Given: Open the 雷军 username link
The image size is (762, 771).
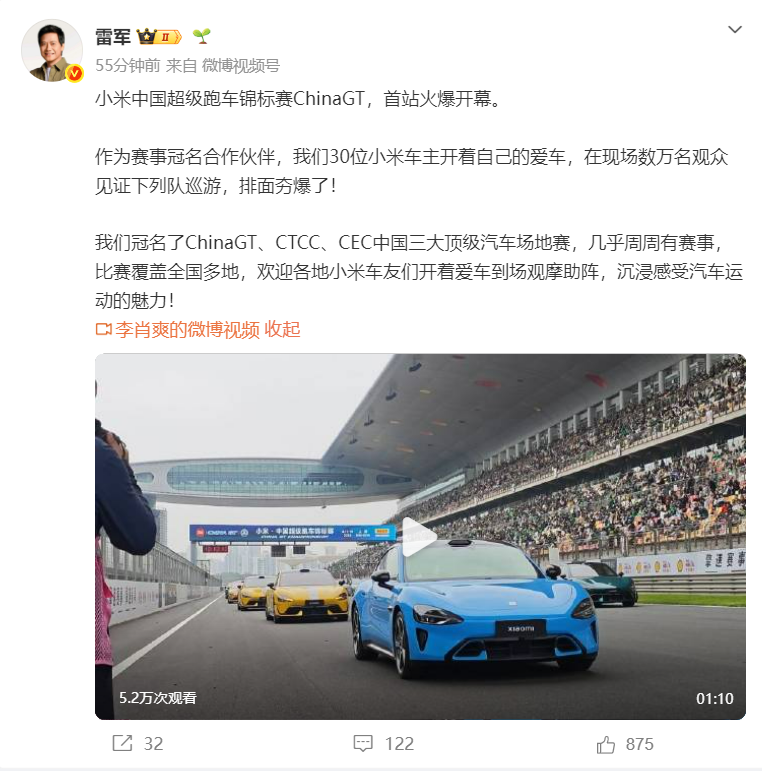Looking at the screenshot, I should [x=113, y=37].
